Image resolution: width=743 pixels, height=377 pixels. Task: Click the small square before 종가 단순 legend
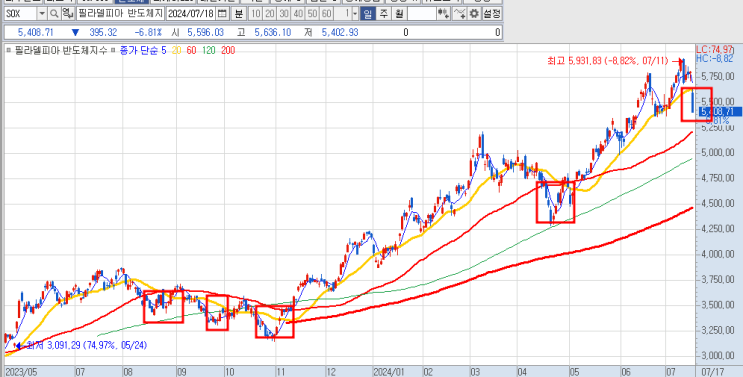[x=113, y=50]
